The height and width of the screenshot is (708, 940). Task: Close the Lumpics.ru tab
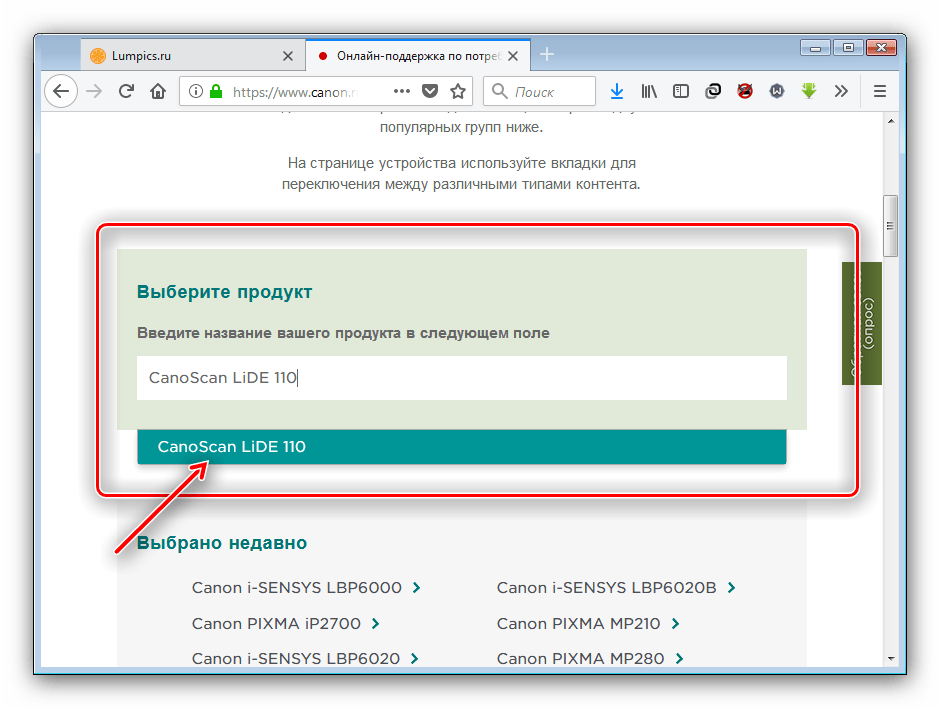click(x=288, y=56)
